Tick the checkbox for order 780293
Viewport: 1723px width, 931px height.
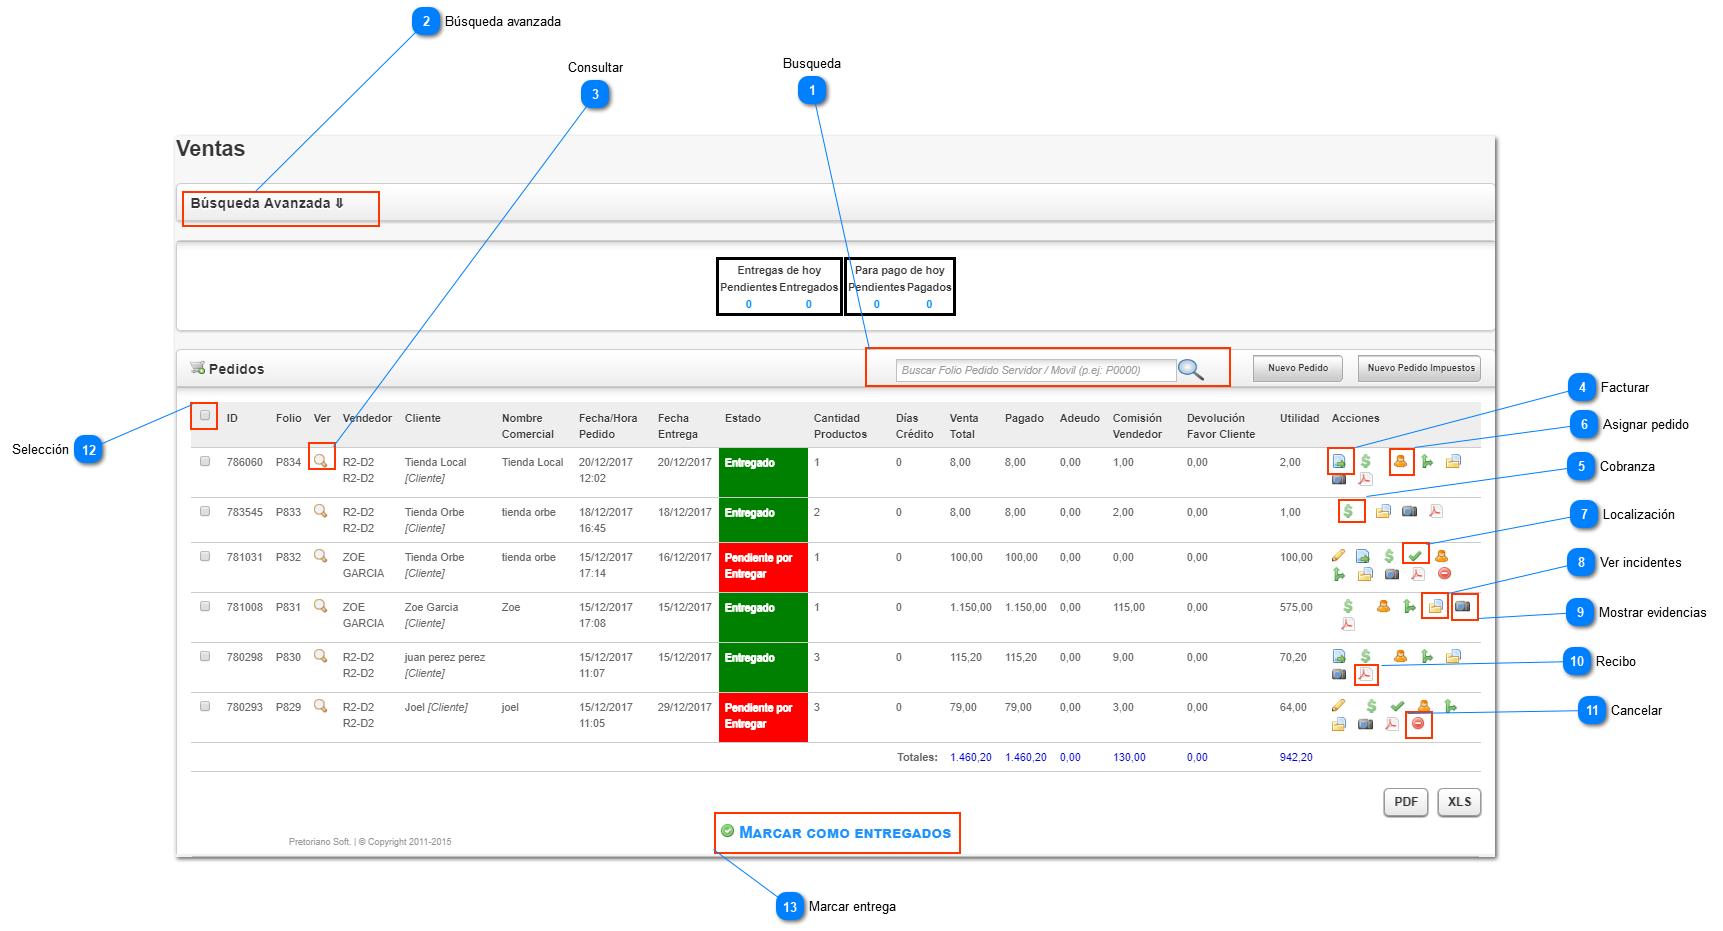205,706
